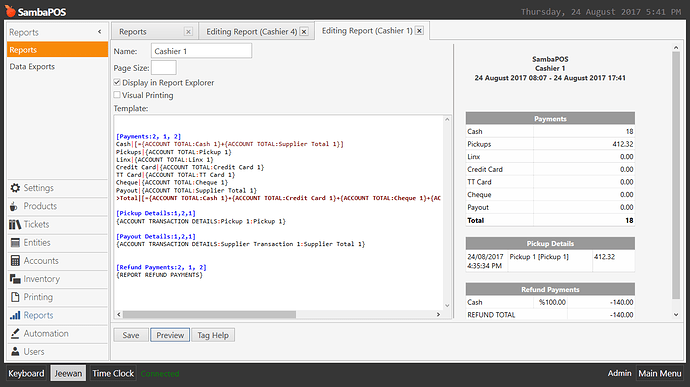Click the Connected status text
The width and height of the screenshot is (690, 387).
(x=160, y=373)
